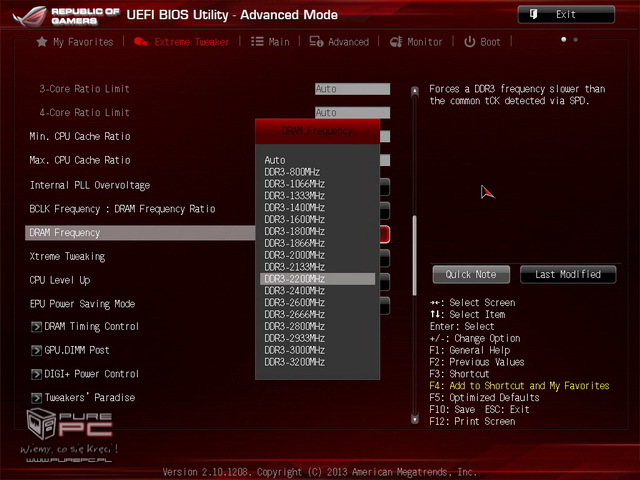Click the scroll down arrow of settings list

pyautogui.click(x=415, y=420)
